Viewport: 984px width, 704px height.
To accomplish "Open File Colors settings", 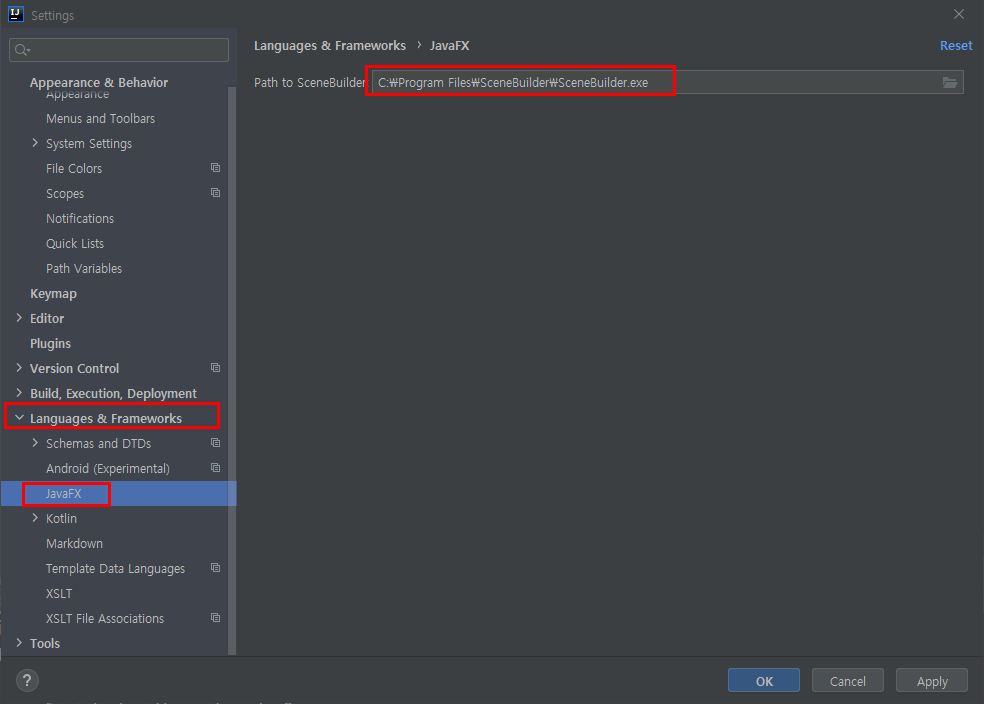I will pyautogui.click(x=73, y=168).
